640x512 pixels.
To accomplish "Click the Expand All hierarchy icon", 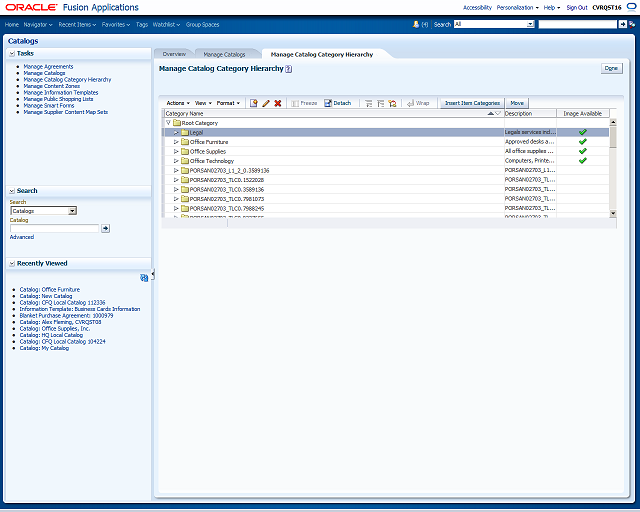I will point(369,104).
